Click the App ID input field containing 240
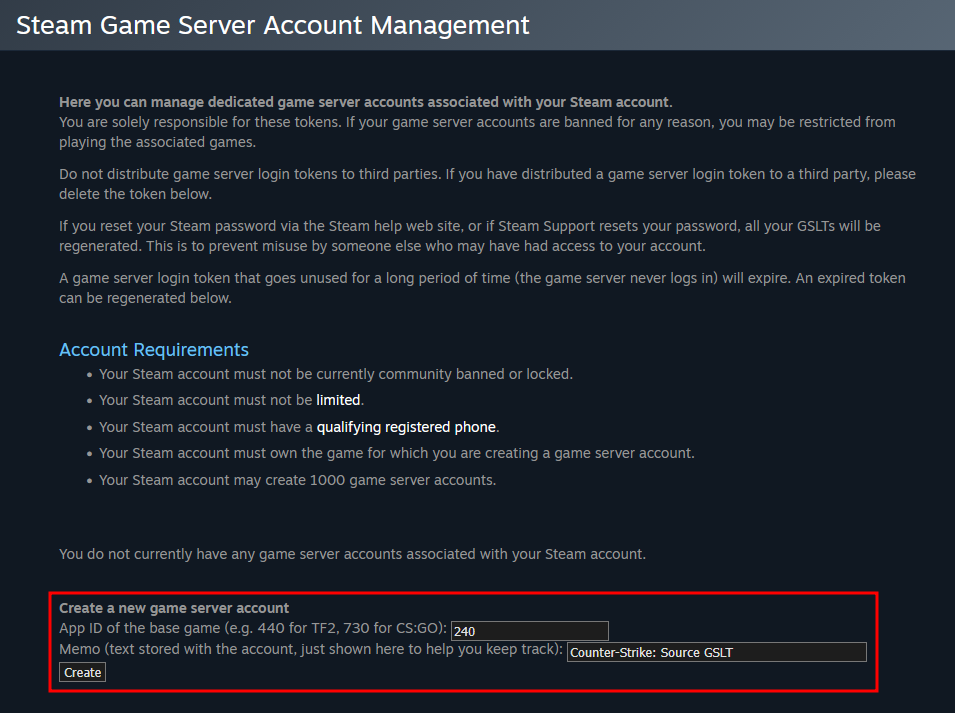 [529, 631]
